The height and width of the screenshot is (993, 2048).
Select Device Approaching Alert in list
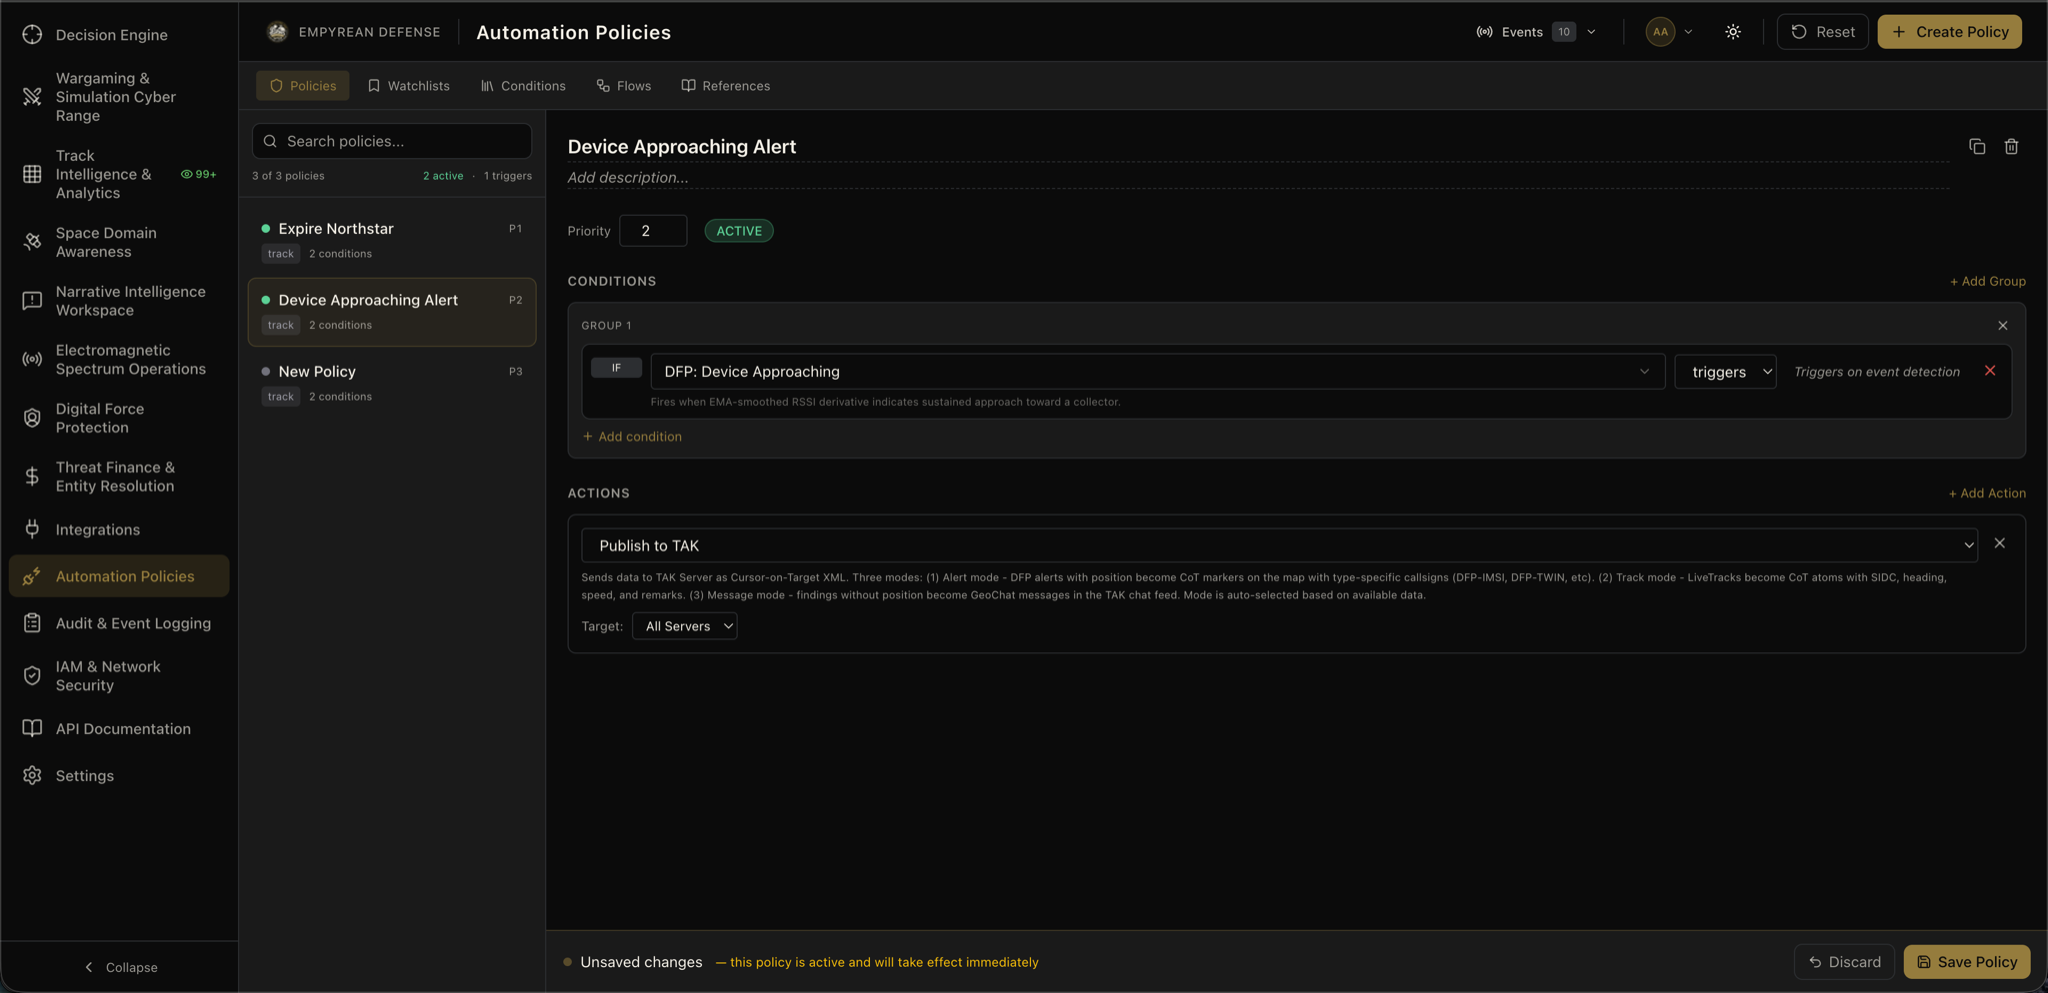(x=392, y=312)
